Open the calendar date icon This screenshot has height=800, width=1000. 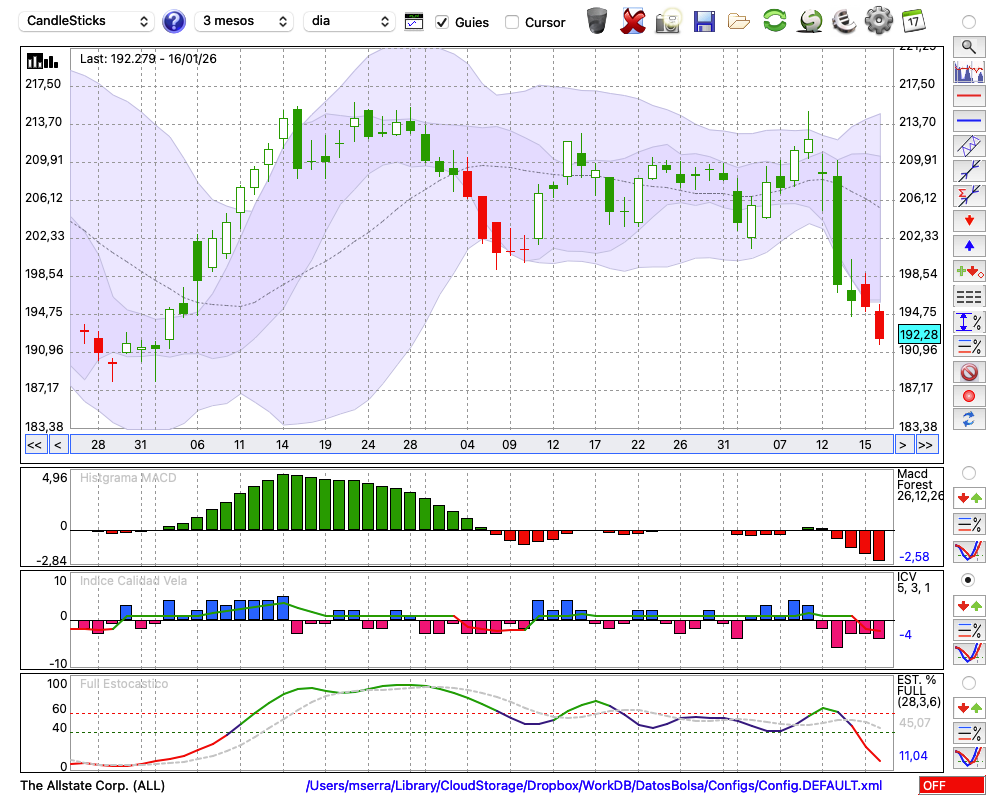(913, 21)
